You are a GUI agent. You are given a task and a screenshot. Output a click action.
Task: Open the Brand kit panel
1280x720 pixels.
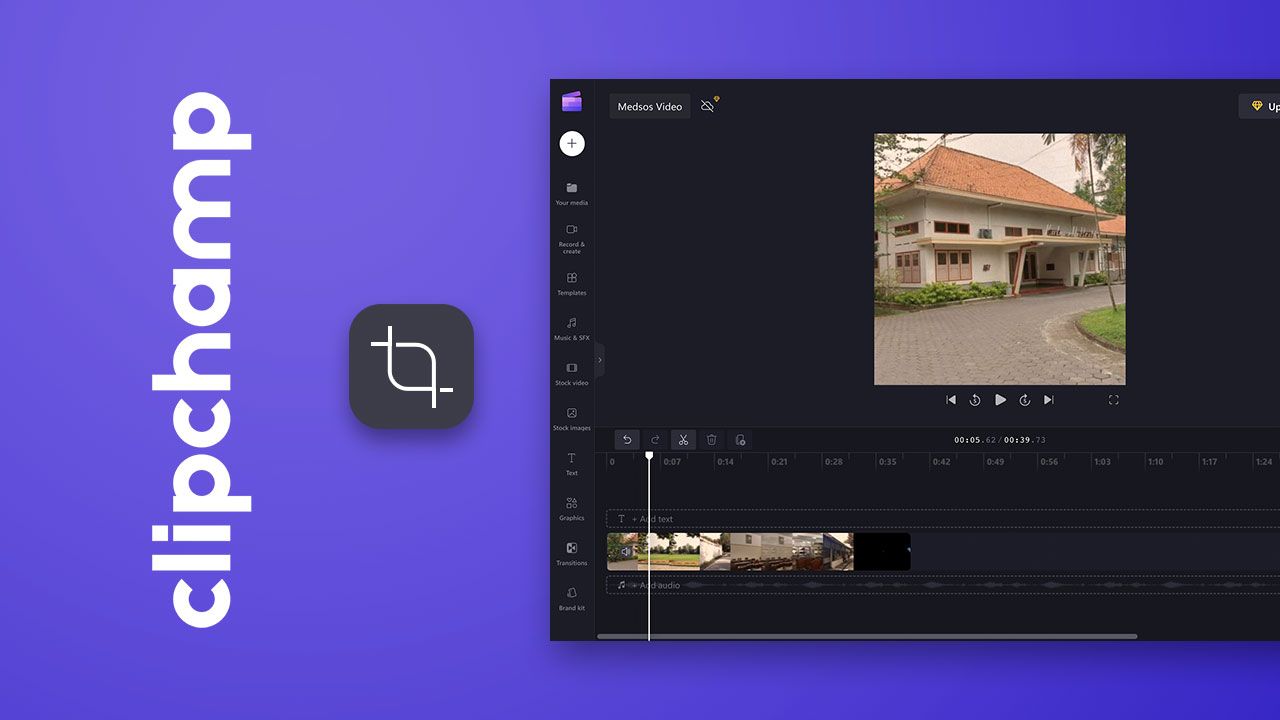pos(572,598)
